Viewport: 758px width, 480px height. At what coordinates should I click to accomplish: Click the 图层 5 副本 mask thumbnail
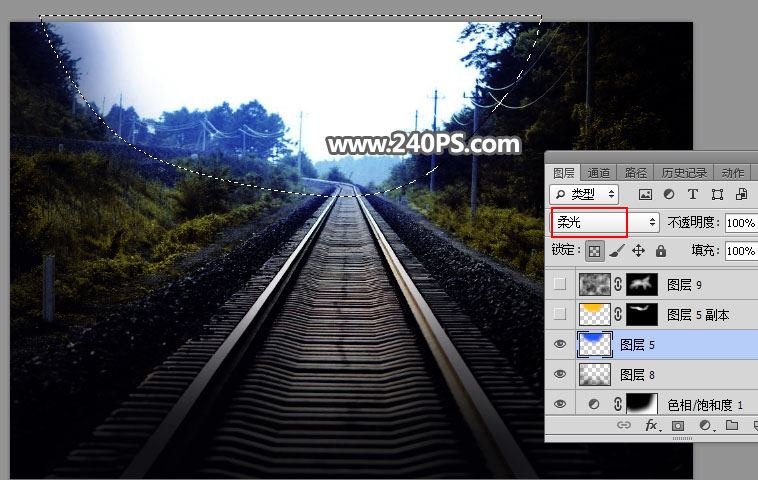pyautogui.click(x=642, y=315)
